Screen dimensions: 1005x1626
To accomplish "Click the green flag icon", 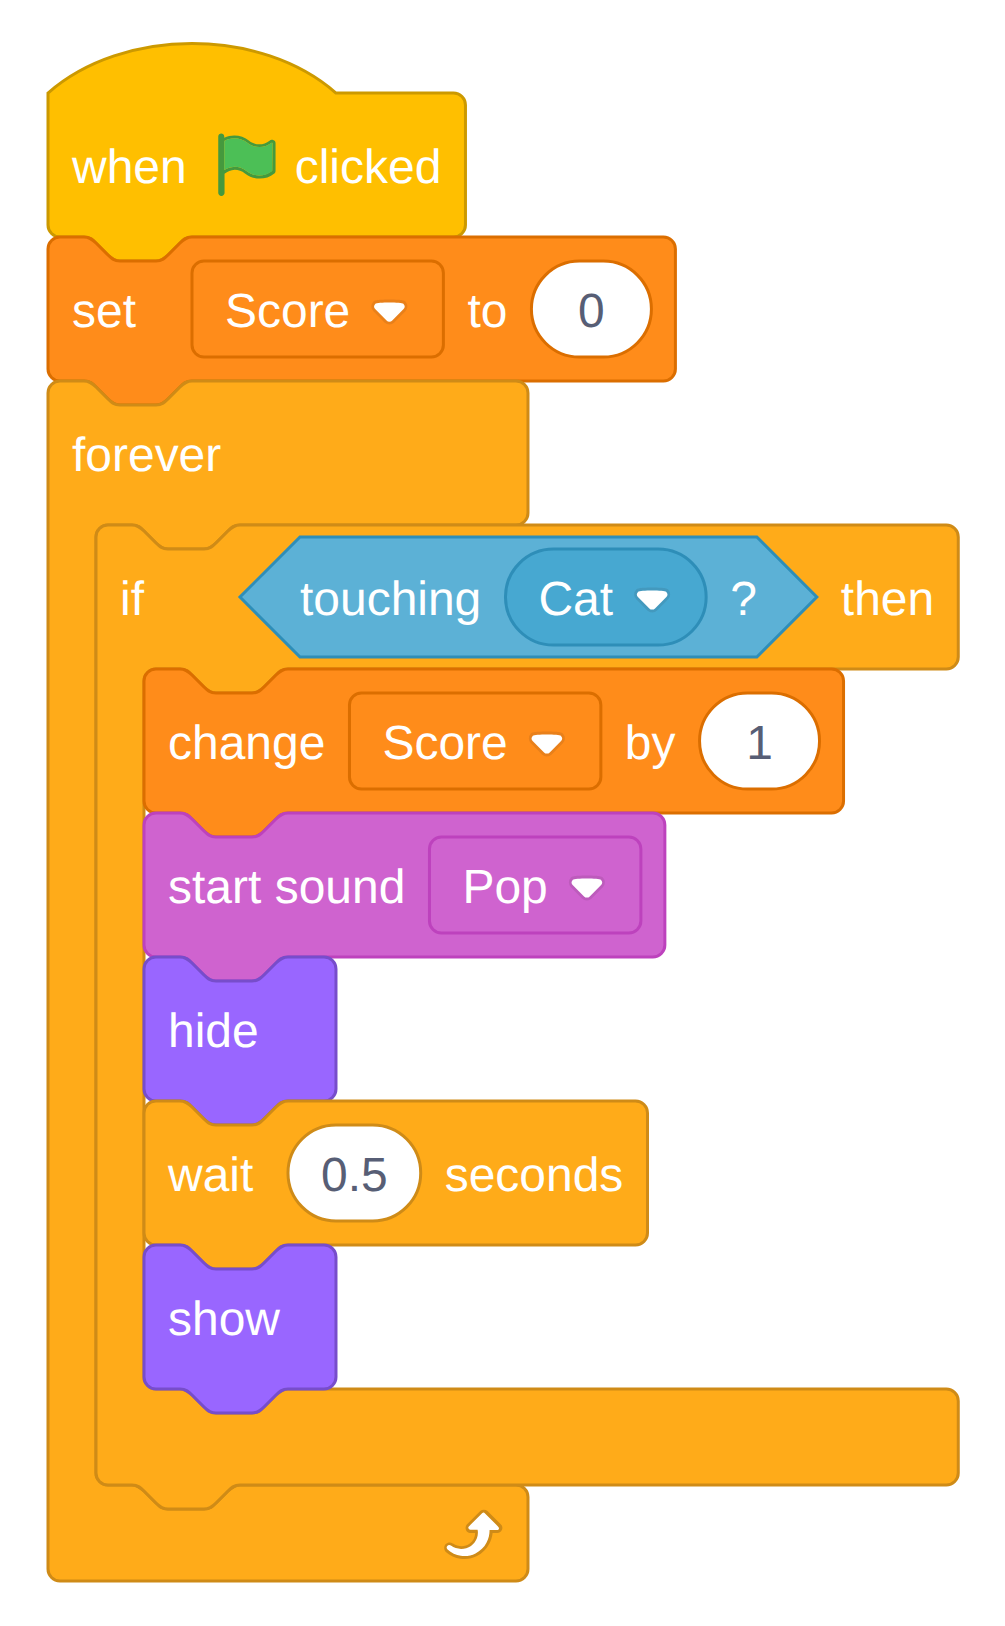I will coord(246,165).
